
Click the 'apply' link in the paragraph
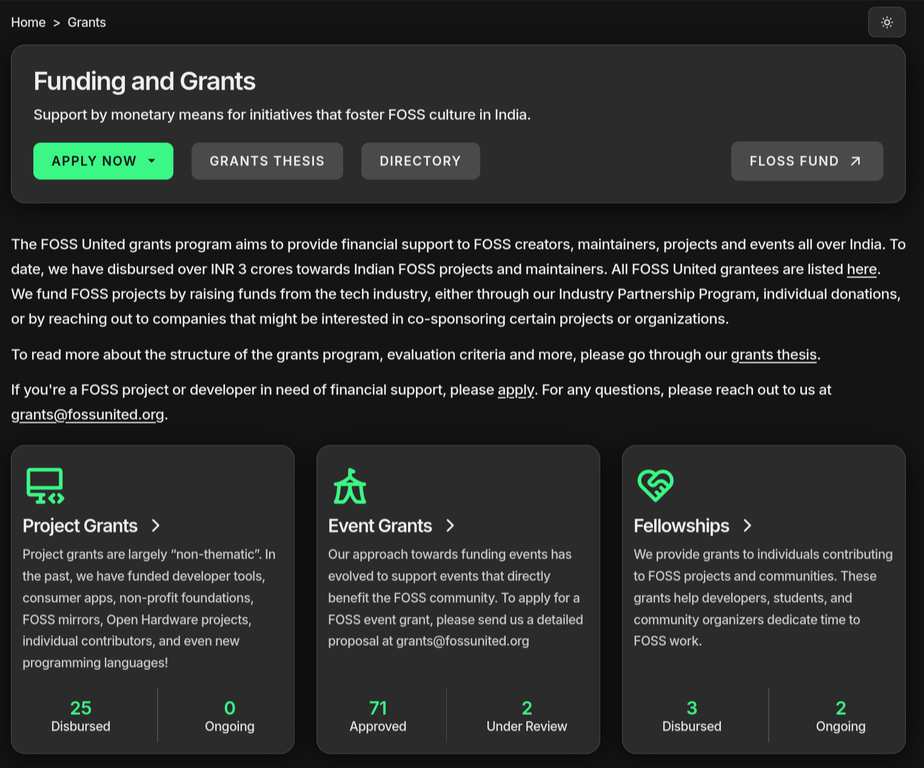click(x=516, y=389)
